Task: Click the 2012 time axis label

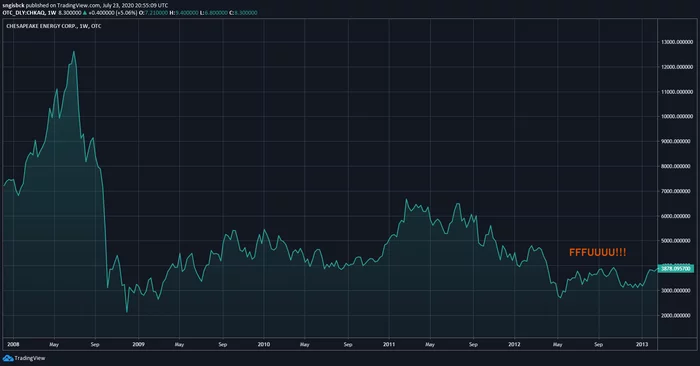Action: click(x=514, y=345)
